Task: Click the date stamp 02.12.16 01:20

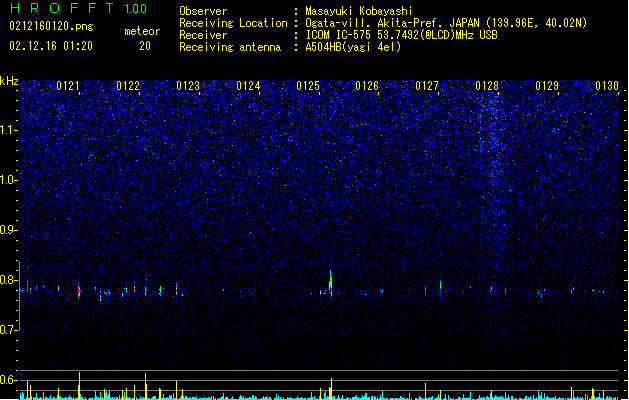Action: click(x=51, y=46)
